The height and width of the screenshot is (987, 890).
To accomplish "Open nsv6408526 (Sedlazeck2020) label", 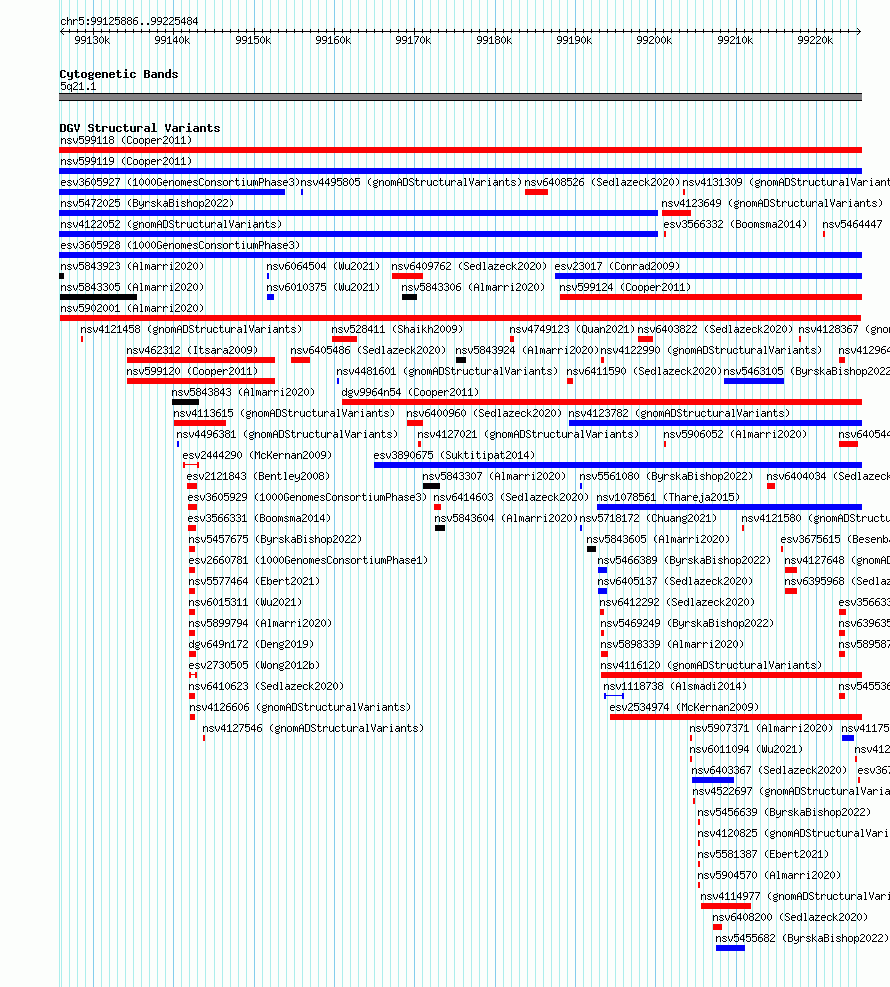I will (x=602, y=182).
